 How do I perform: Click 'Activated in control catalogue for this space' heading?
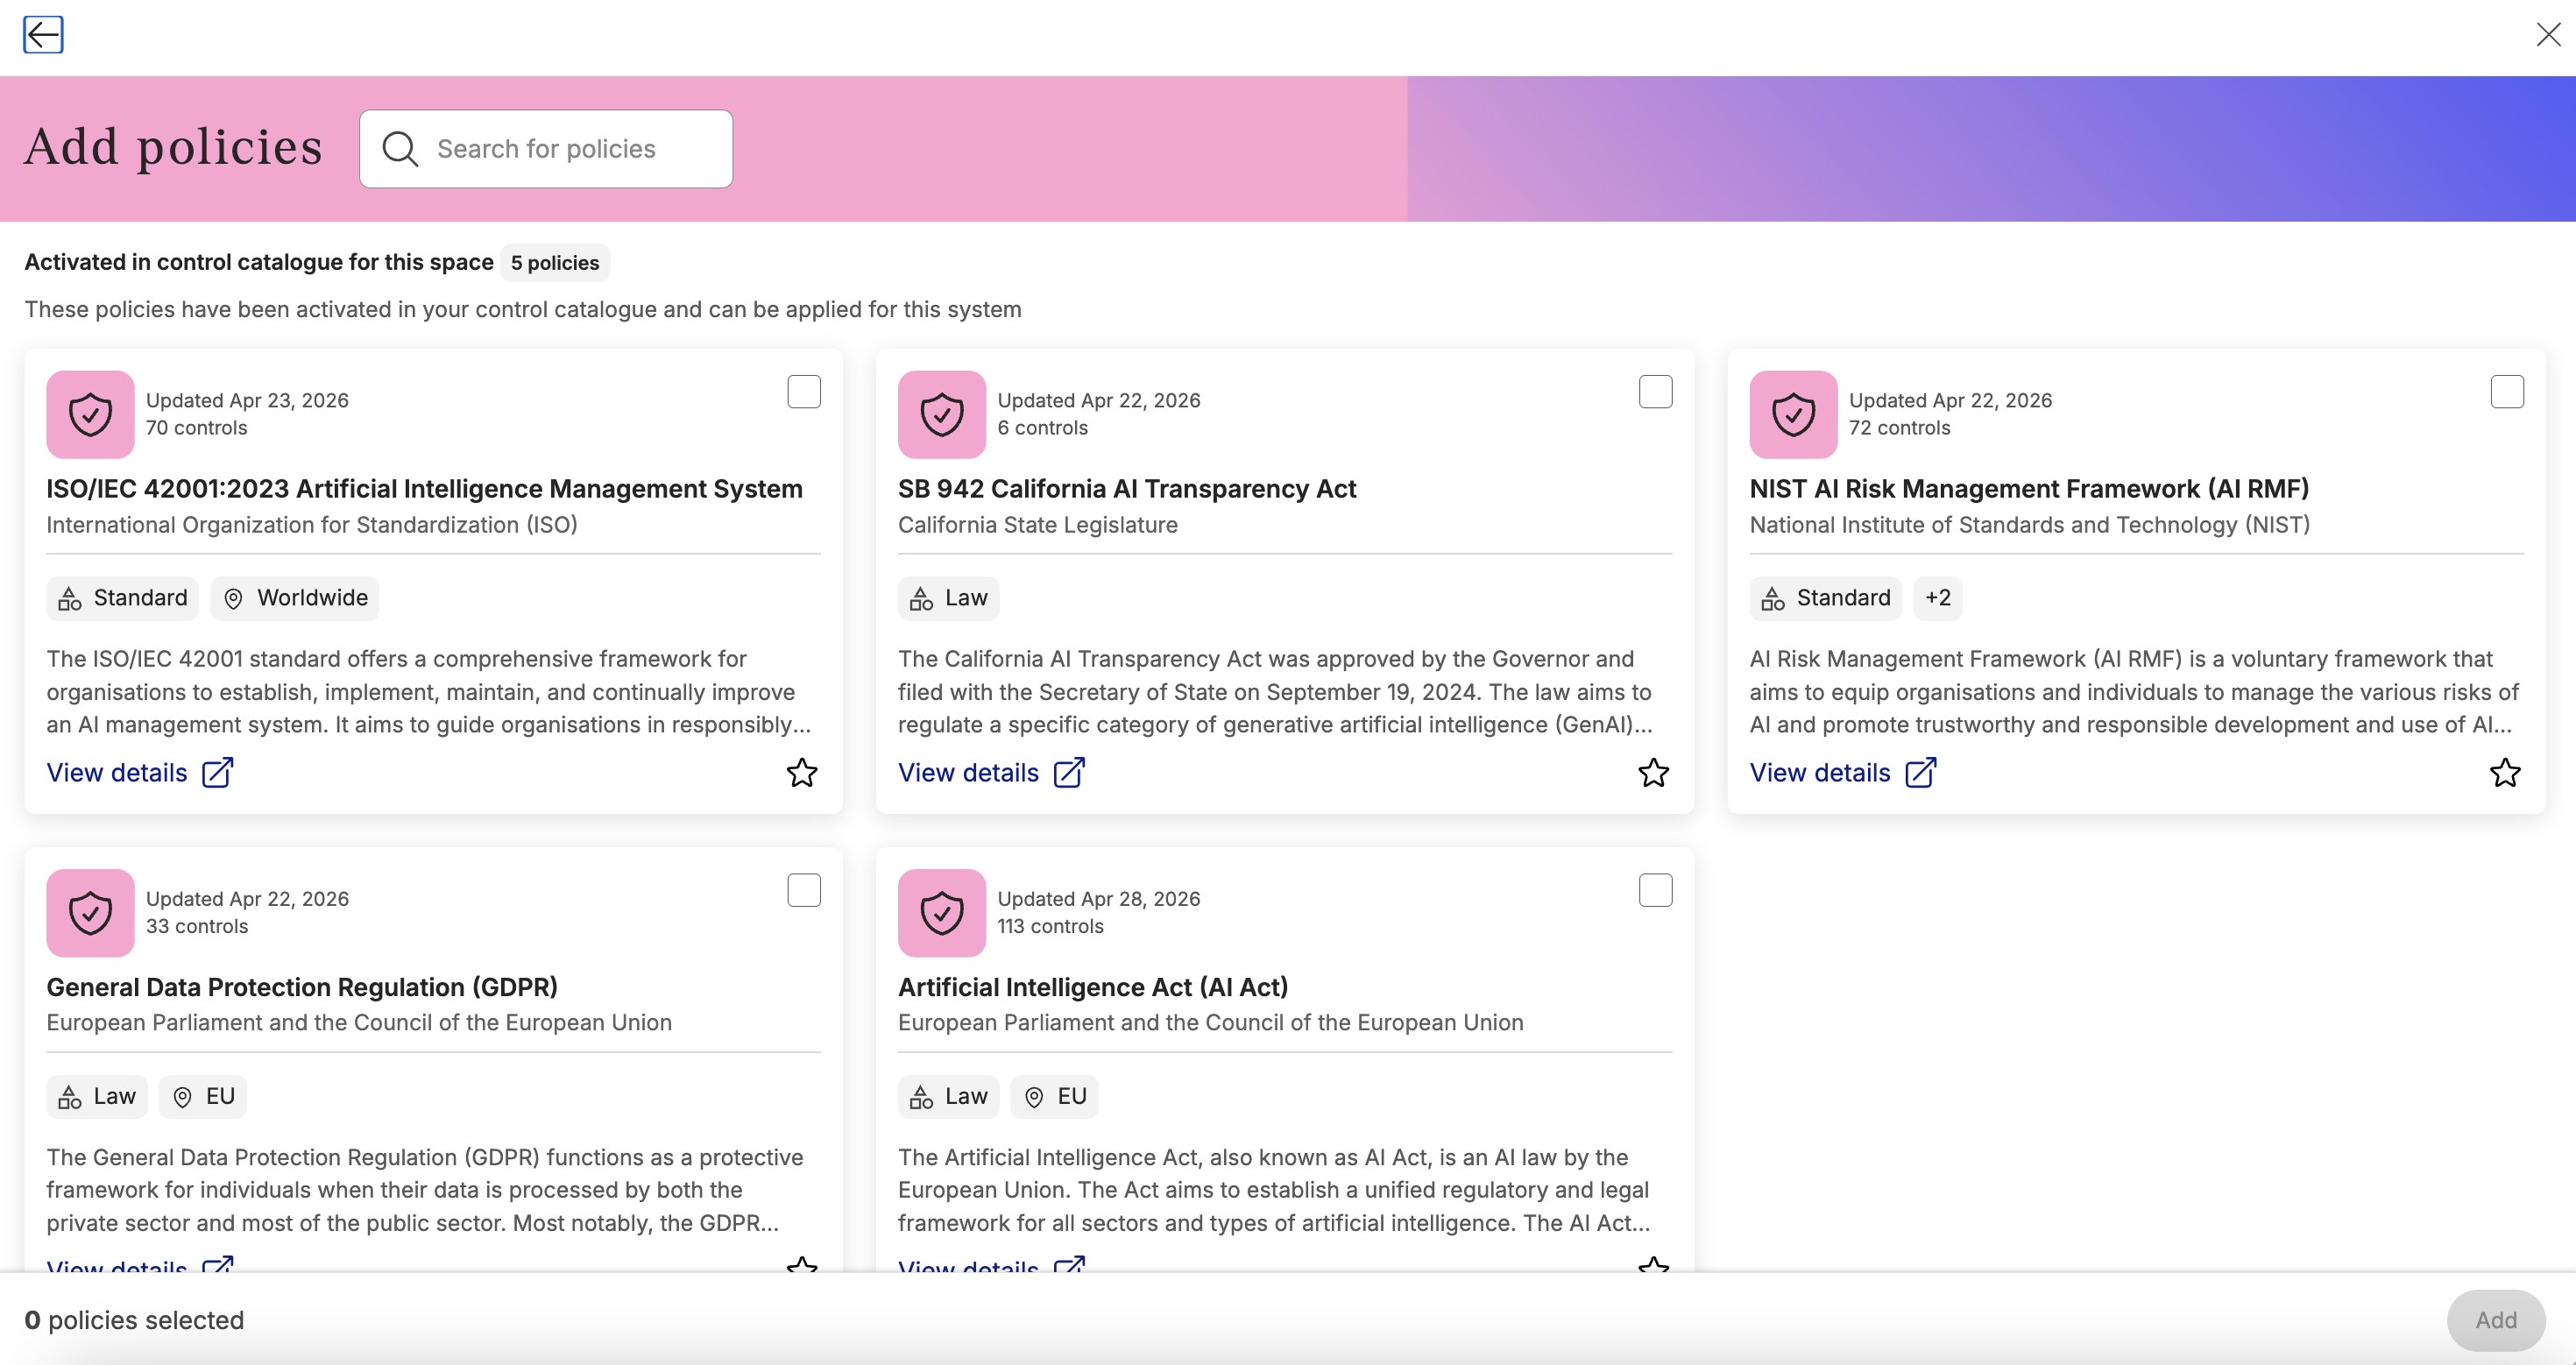click(x=259, y=262)
